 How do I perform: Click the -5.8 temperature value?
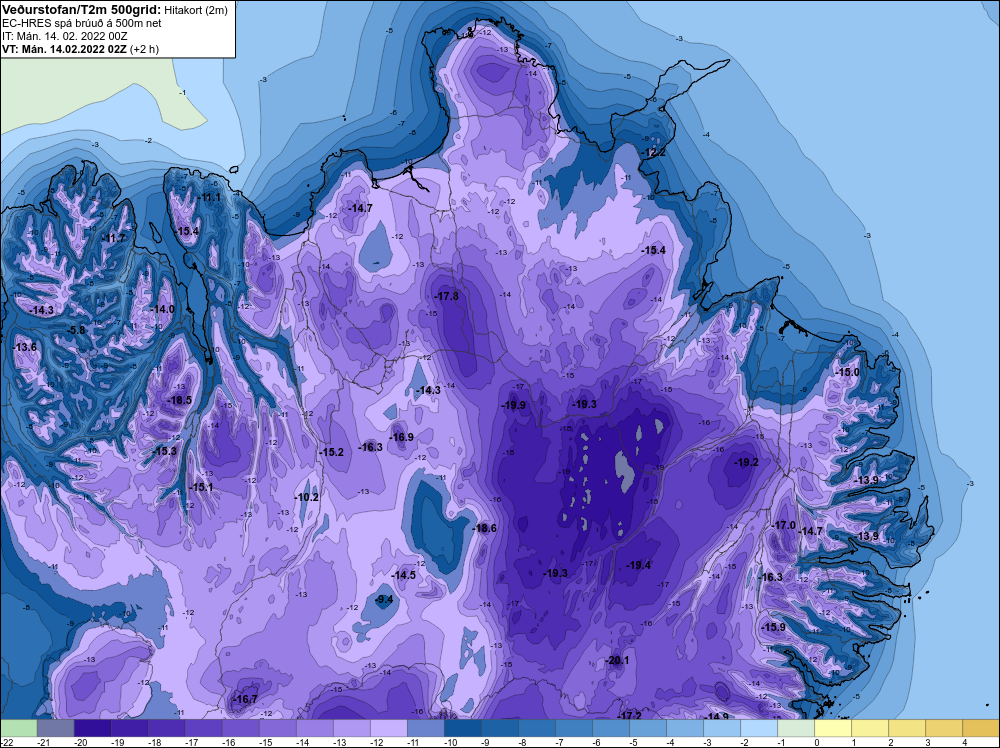[76, 330]
